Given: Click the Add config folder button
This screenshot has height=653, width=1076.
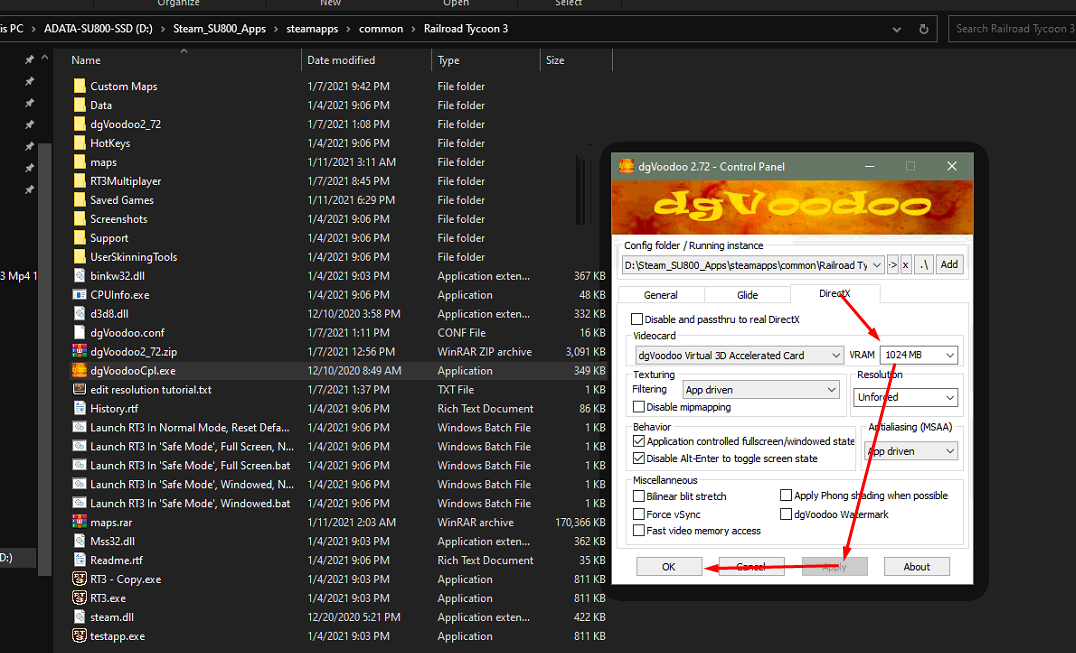Looking at the screenshot, I should click(949, 265).
